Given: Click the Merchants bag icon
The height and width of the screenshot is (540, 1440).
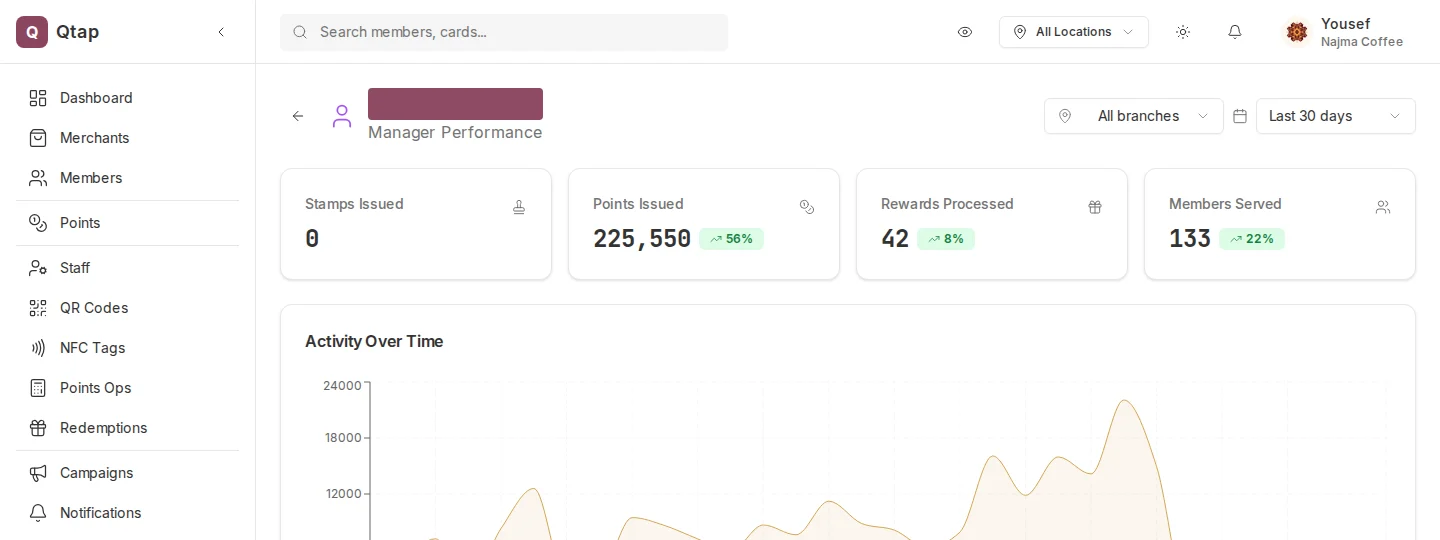Looking at the screenshot, I should tap(38, 138).
